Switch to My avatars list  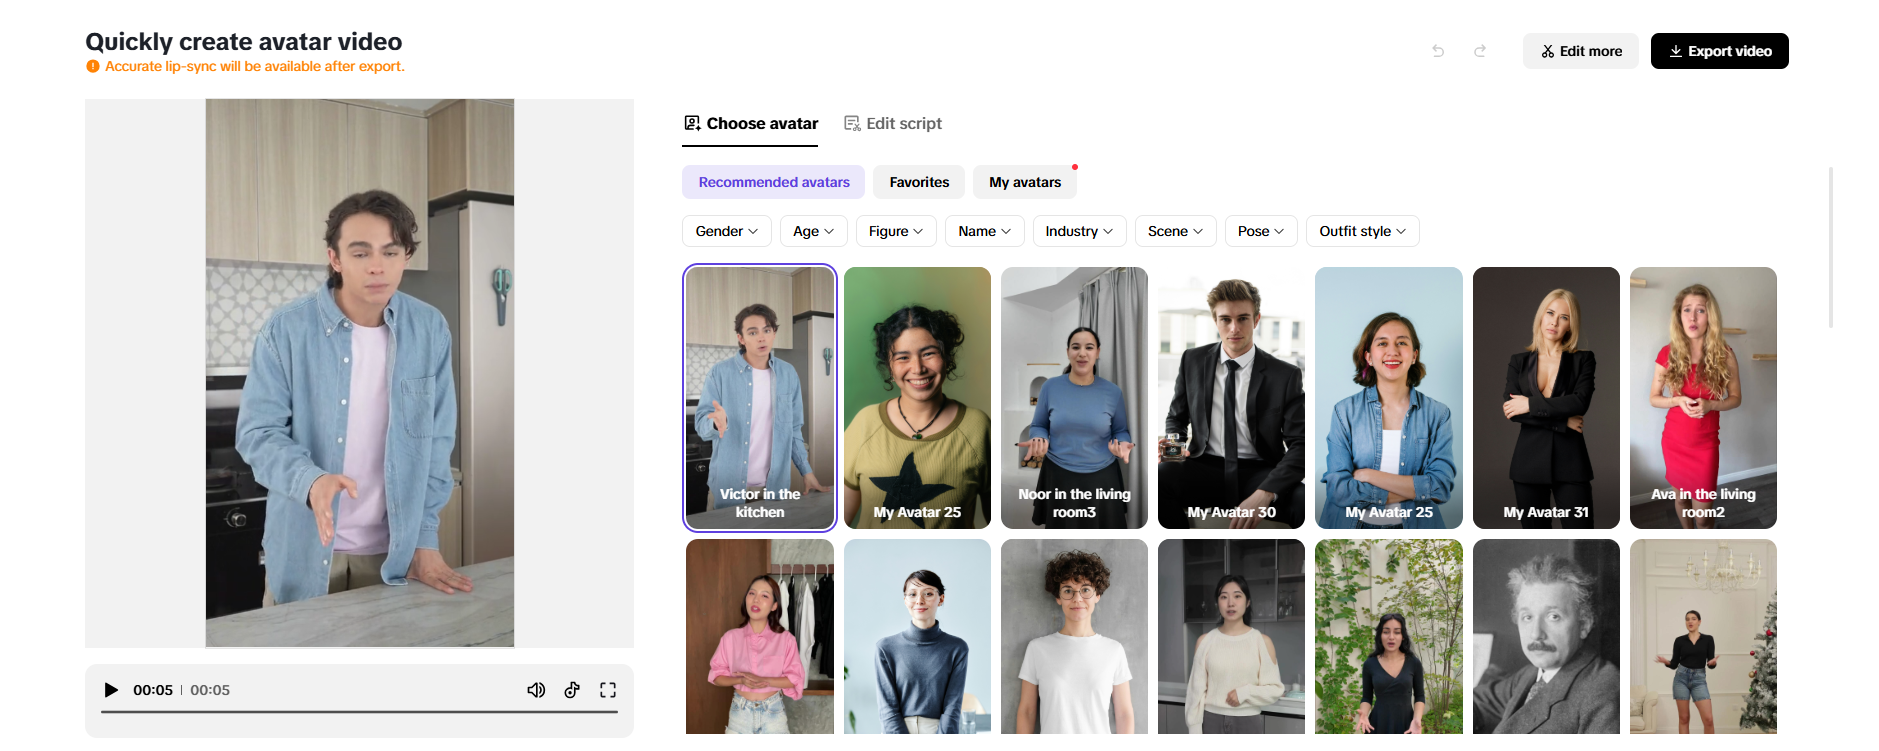point(1025,182)
